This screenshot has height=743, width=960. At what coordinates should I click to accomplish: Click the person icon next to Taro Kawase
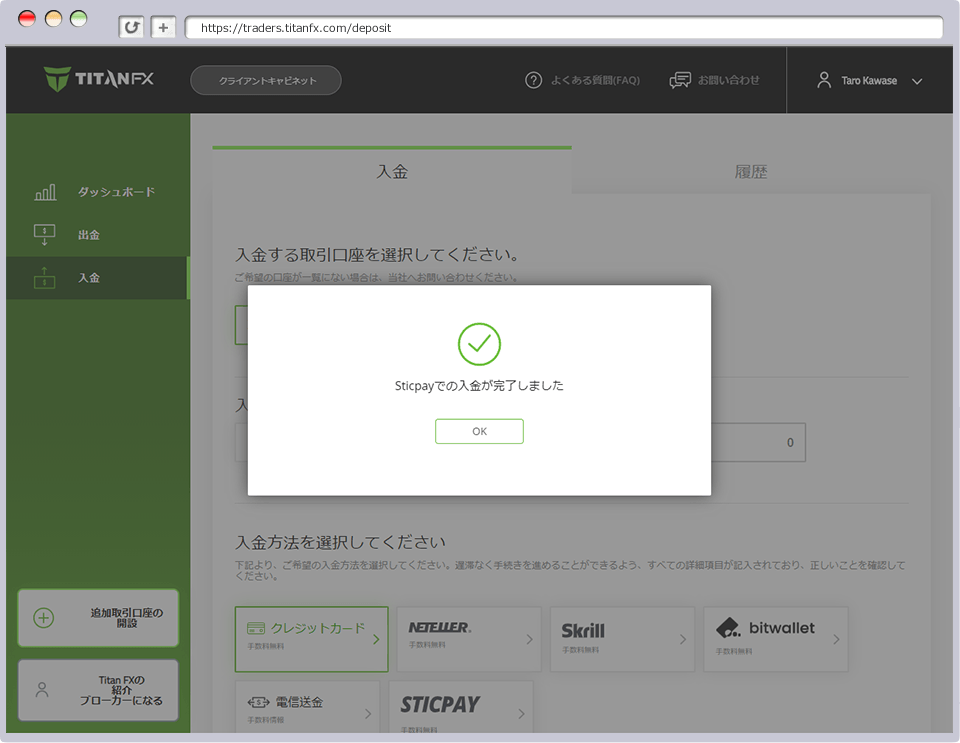[823, 80]
